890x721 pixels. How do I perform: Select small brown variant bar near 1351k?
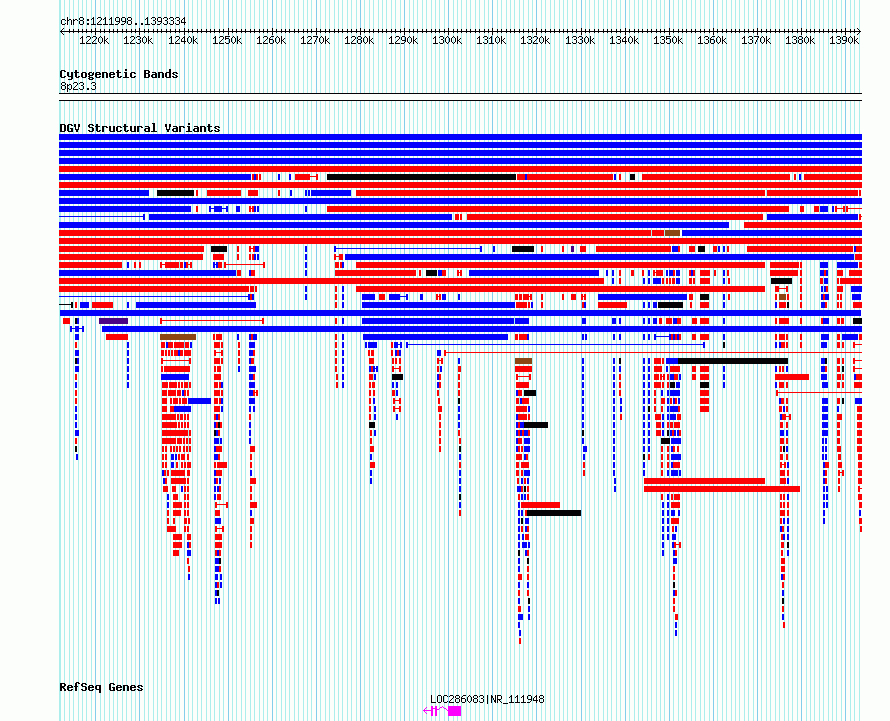point(673,233)
